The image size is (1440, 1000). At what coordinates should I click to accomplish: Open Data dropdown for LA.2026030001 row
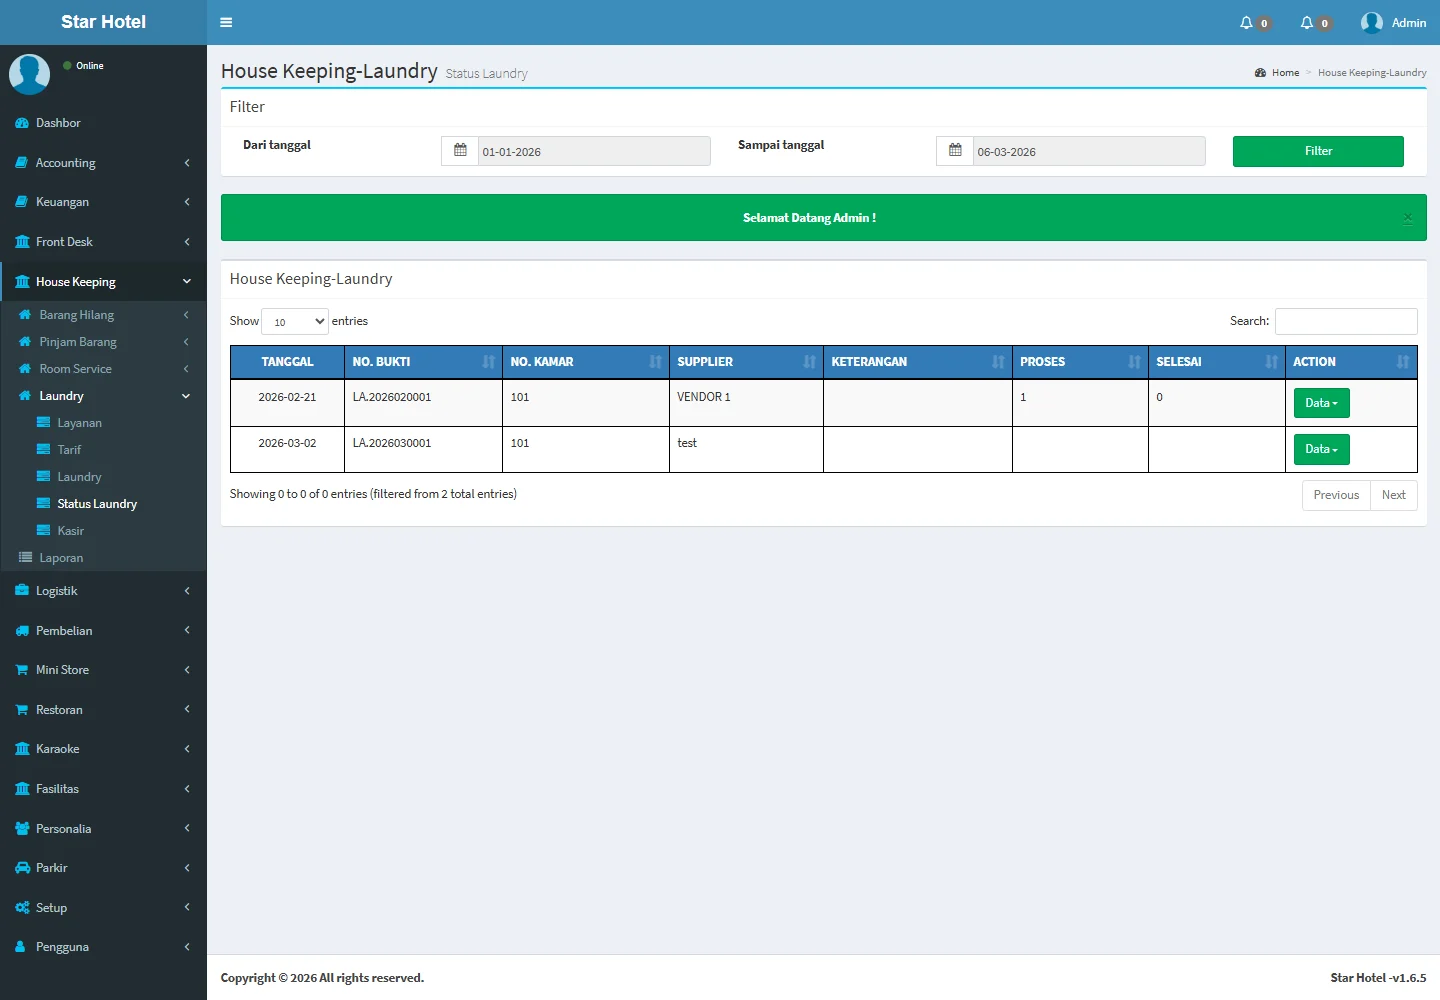(1321, 449)
